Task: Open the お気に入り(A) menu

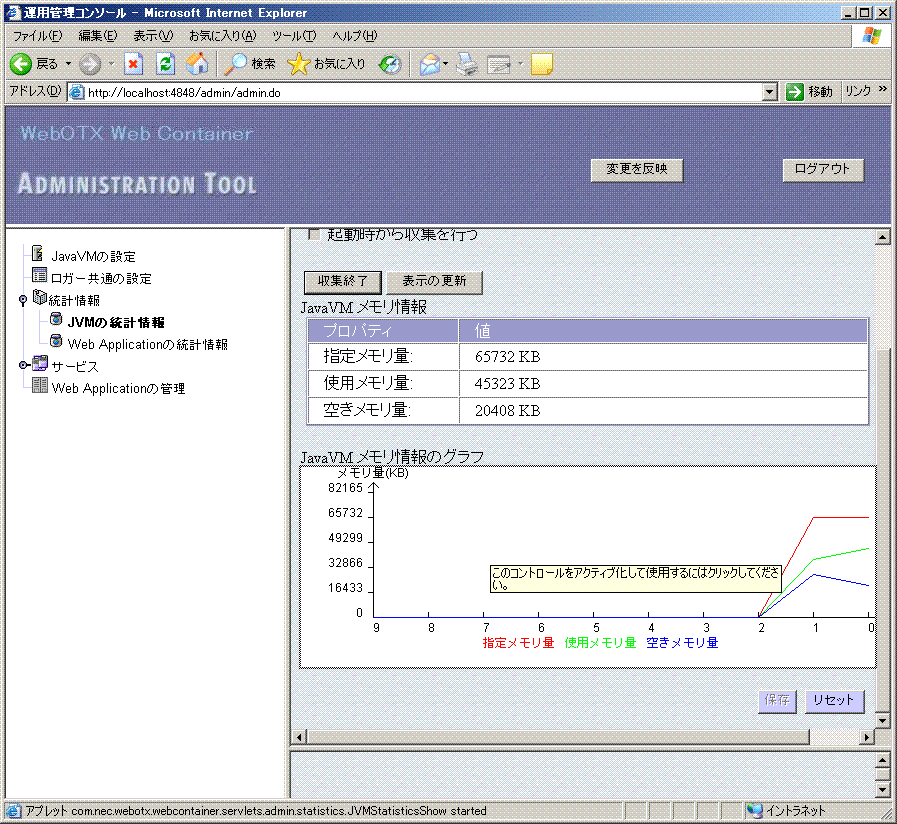Action: (x=223, y=36)
